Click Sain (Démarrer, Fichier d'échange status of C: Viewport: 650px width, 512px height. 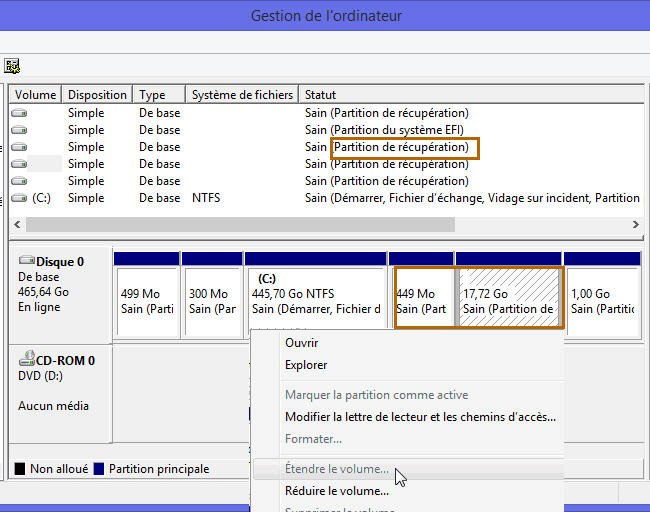472,198
